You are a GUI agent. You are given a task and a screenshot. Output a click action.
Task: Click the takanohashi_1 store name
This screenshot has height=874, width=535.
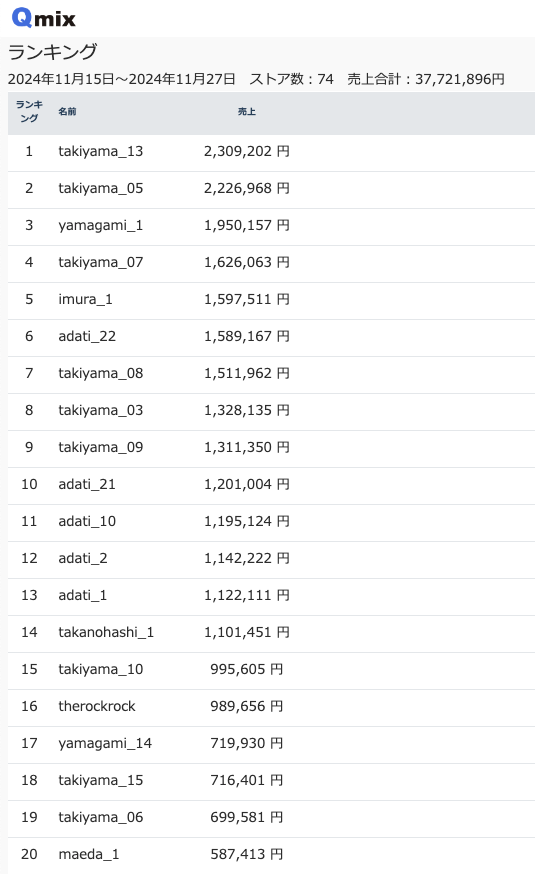pos(106,632)
